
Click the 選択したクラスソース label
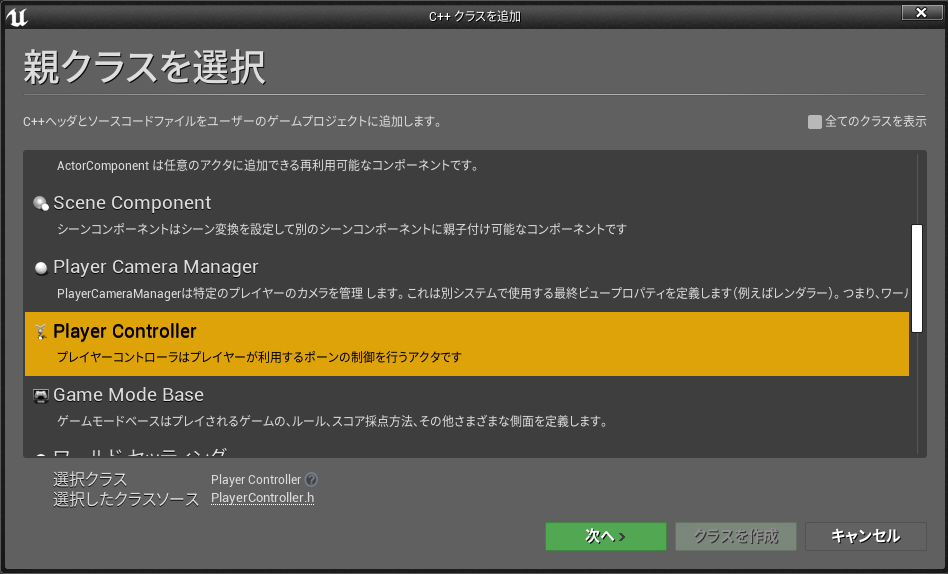126,500
